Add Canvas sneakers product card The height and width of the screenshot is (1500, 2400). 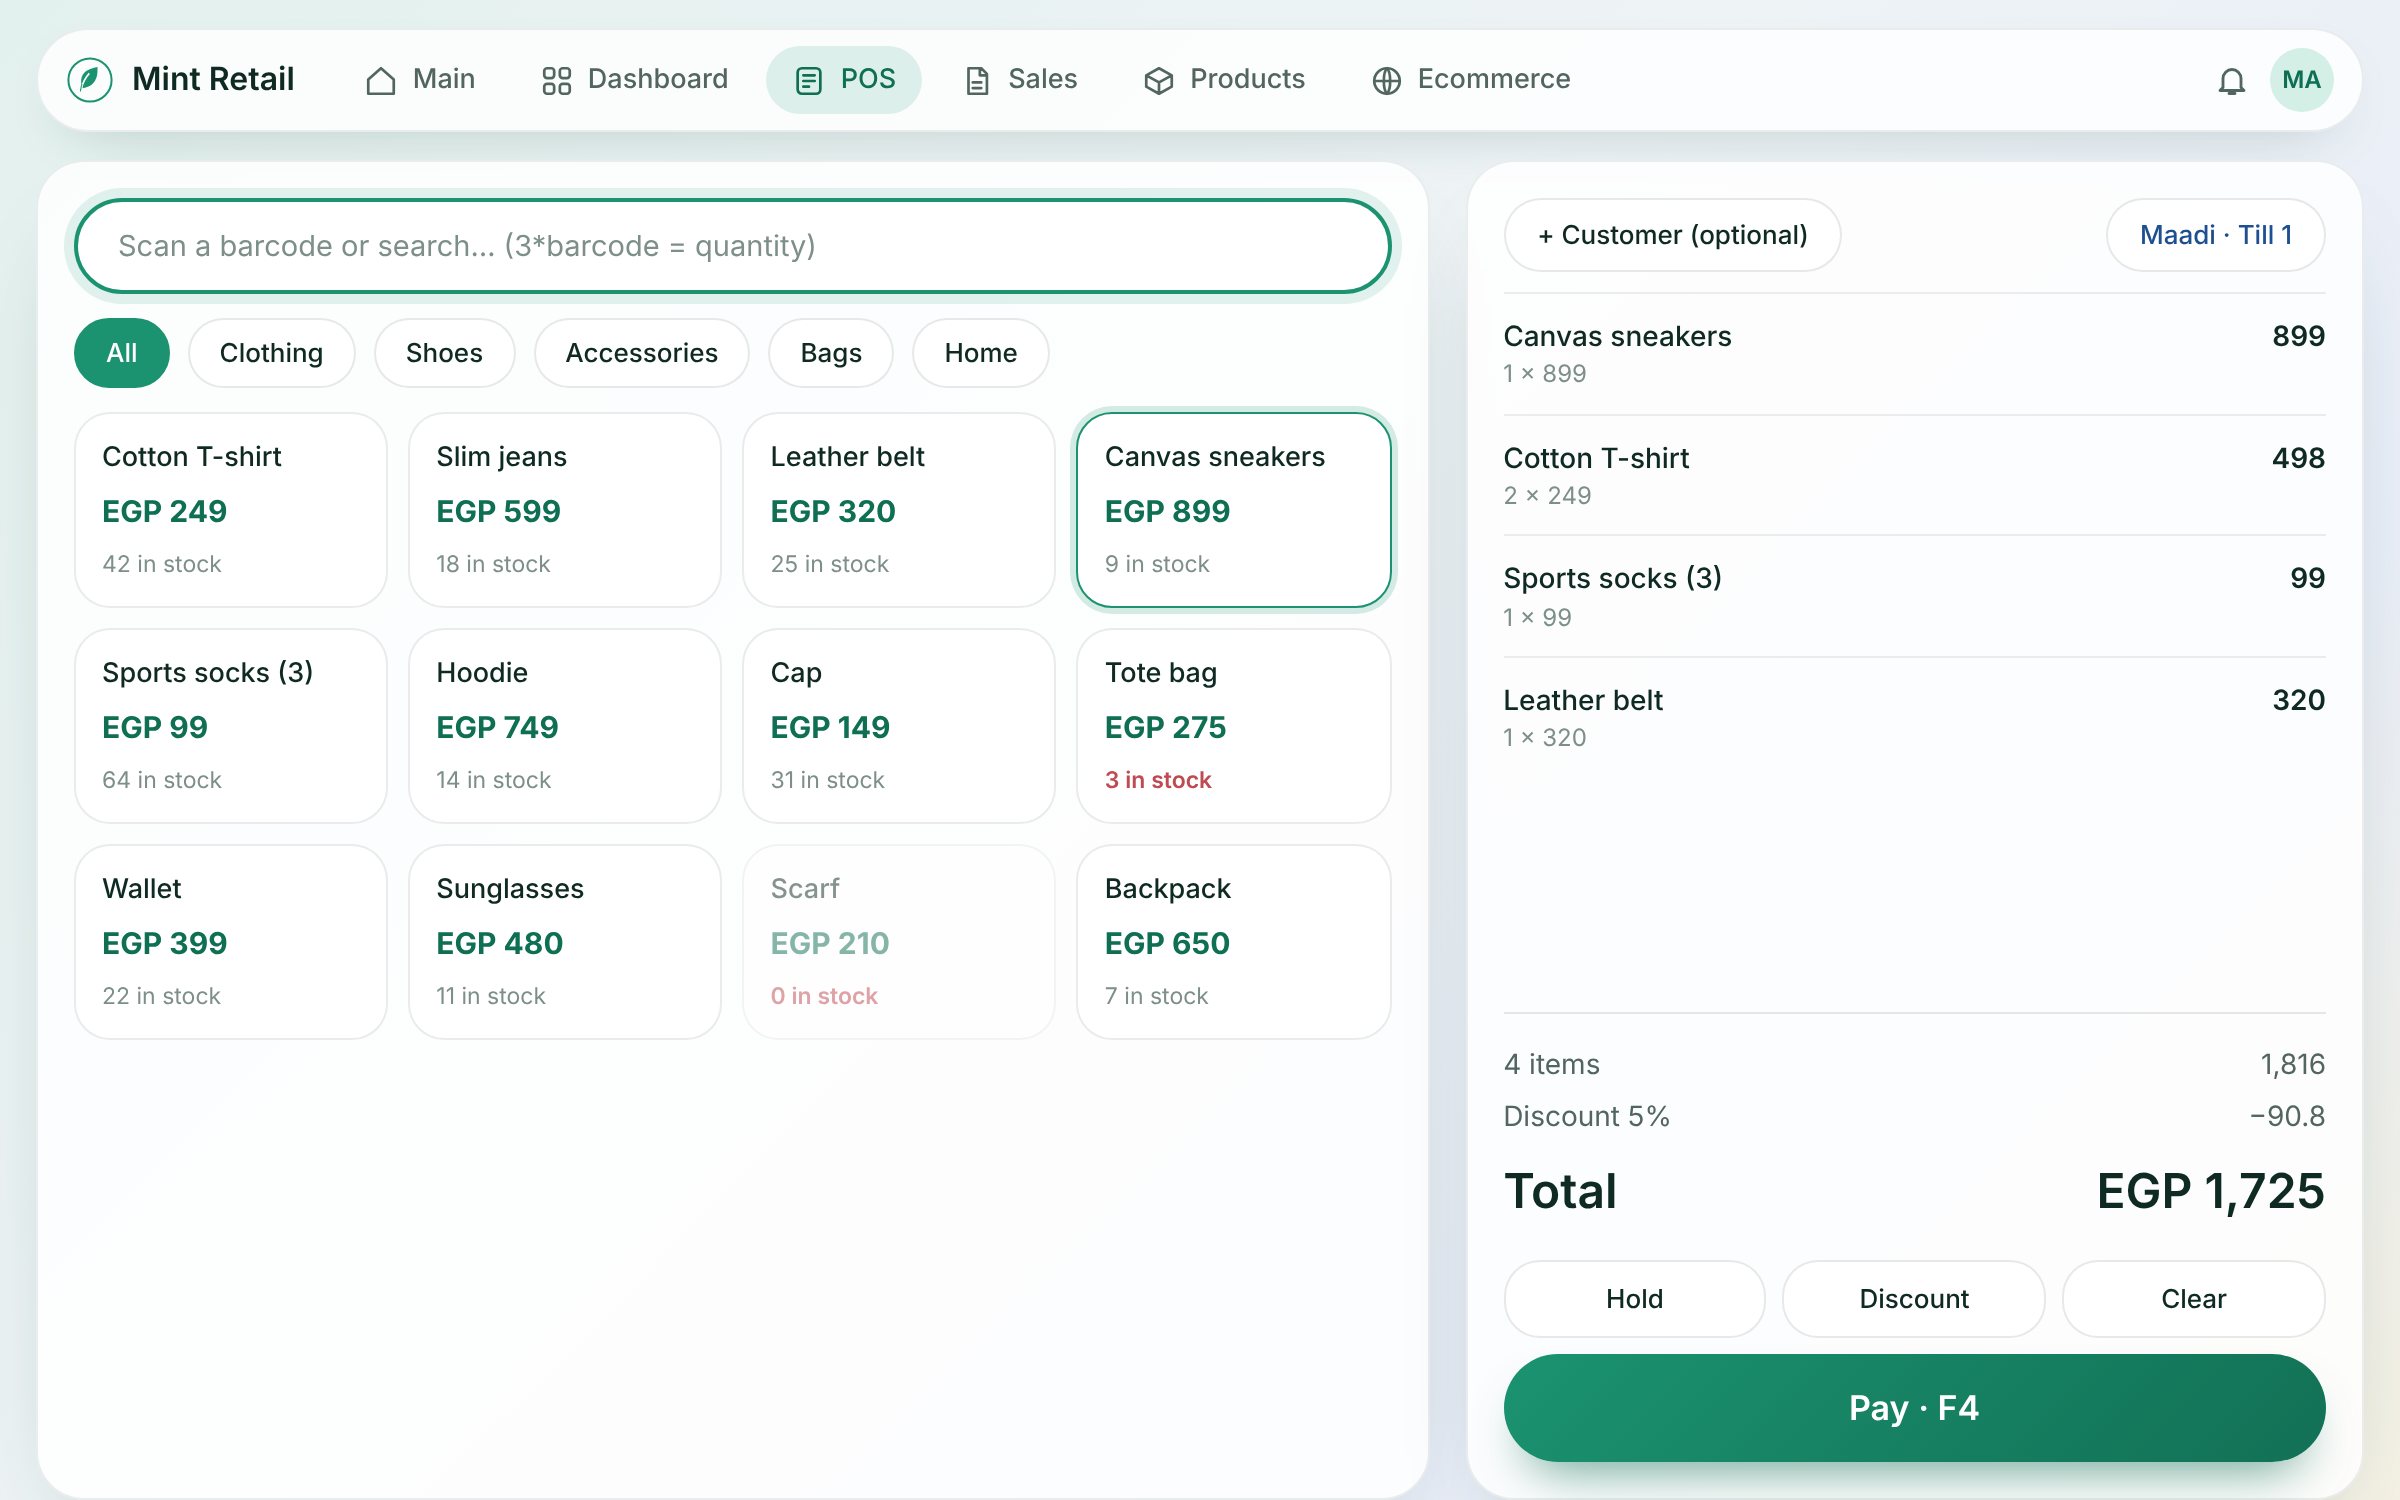(x=1234, y=510)
